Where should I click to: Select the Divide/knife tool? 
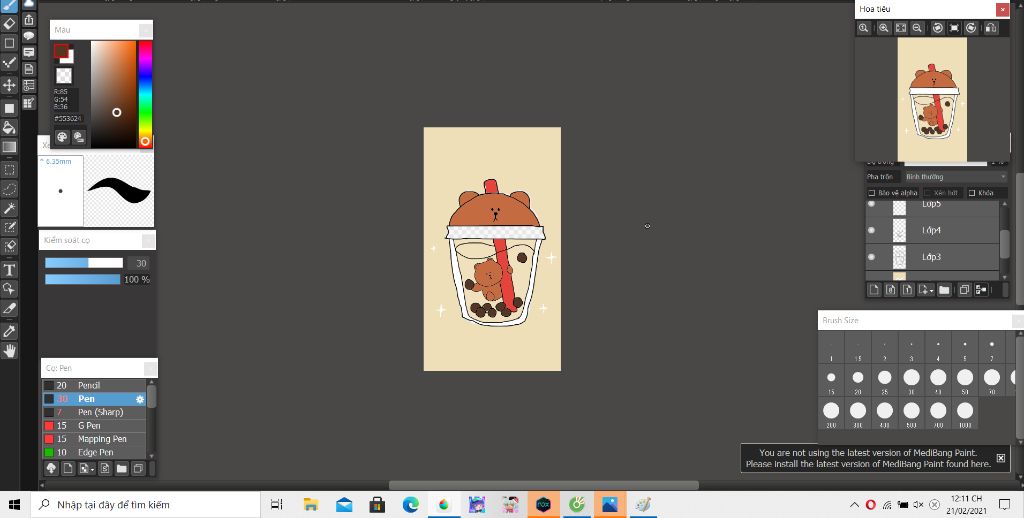pos(9,308)
